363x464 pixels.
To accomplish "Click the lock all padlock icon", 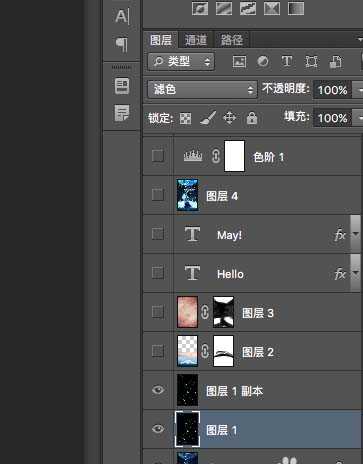I will 252,118.
